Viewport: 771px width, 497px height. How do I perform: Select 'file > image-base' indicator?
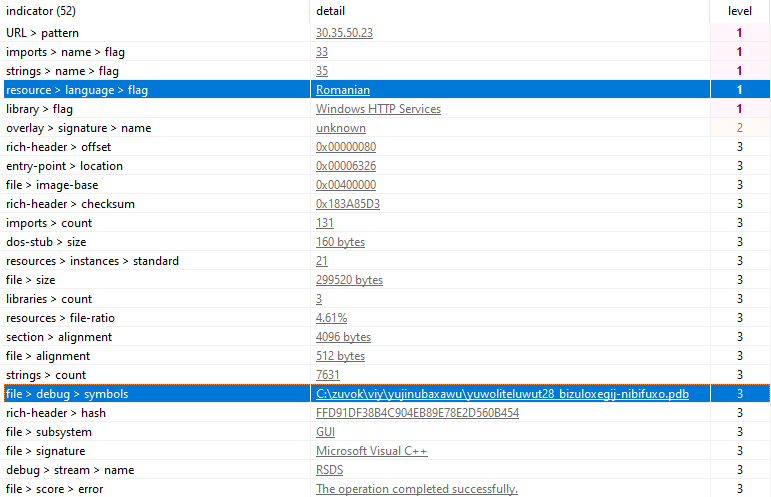52,185
